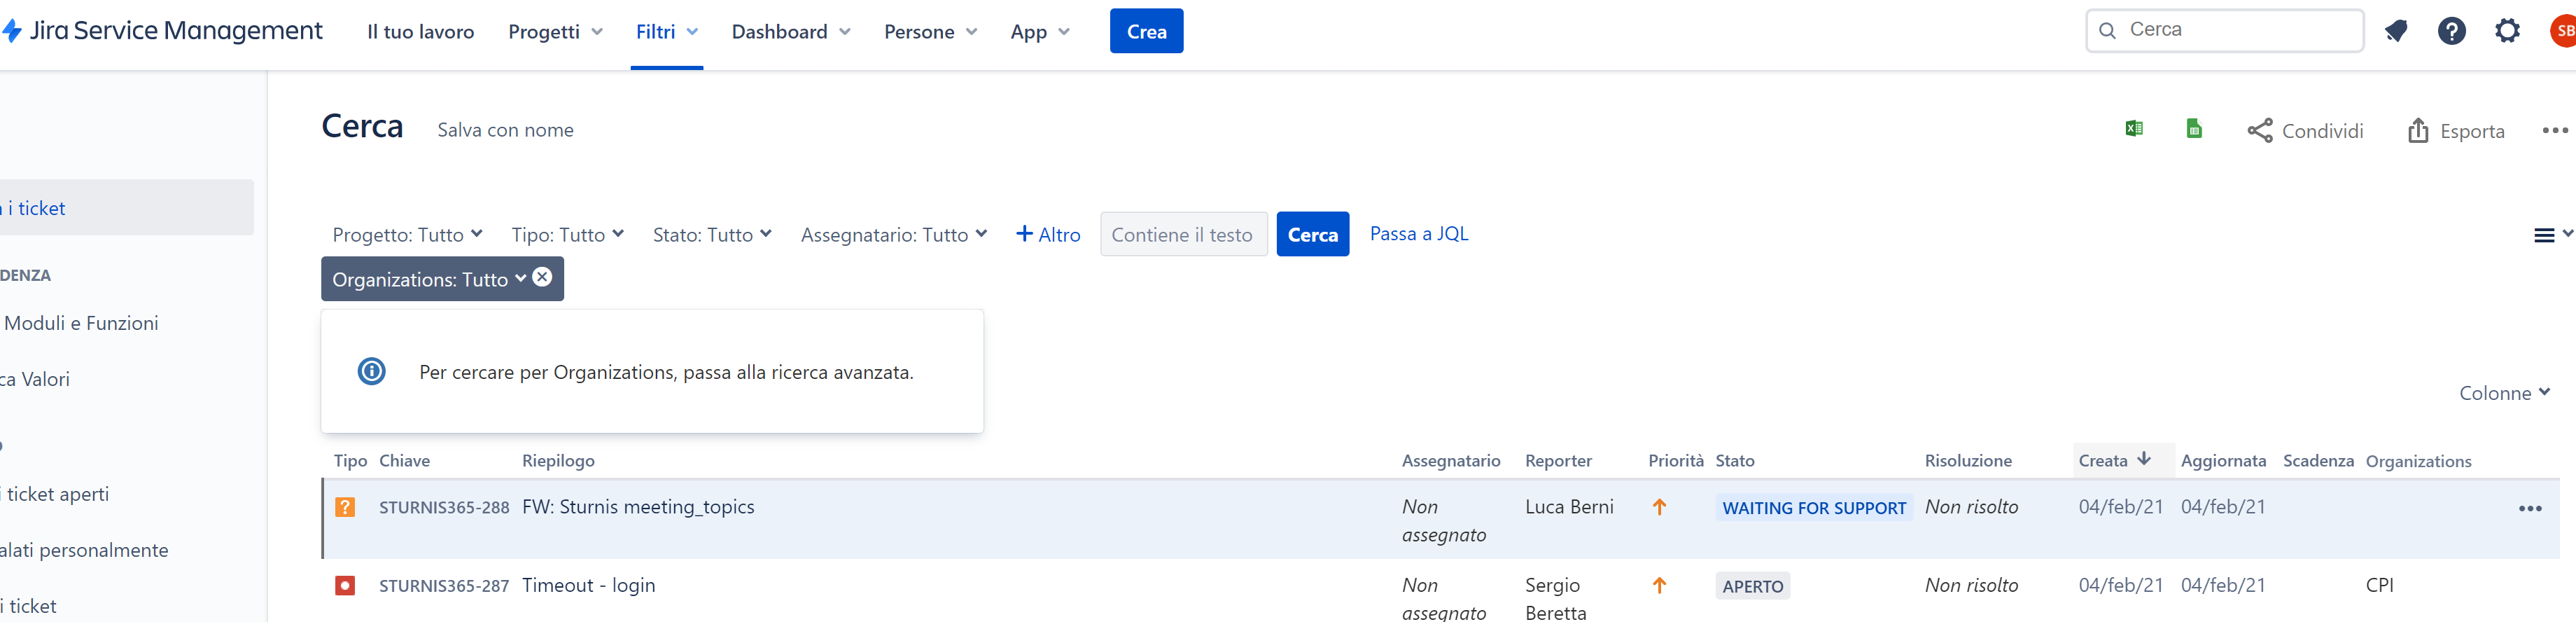The height and width of the screenshot is (622, 2576).
Task: Open the Progetti menu
Action: [x=556, y=32]
